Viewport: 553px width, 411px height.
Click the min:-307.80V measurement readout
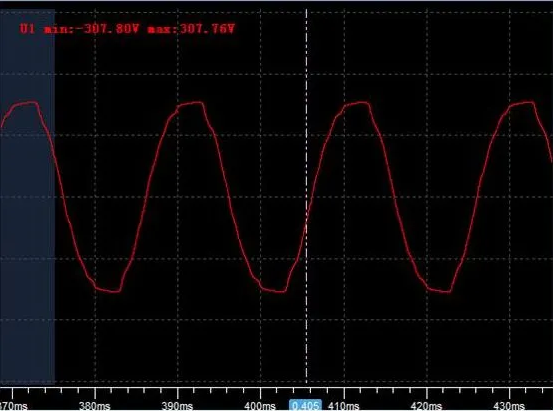(x=92, y=29)
